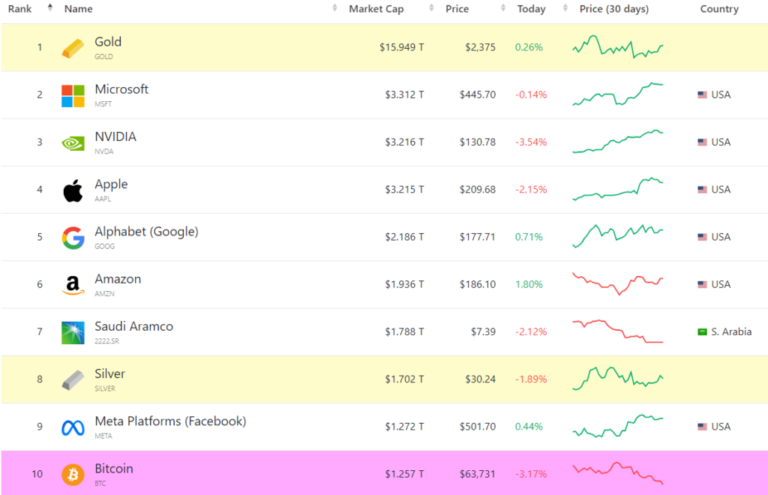
Task: Click the Apple logo icon
Action: tap(73, 190)
